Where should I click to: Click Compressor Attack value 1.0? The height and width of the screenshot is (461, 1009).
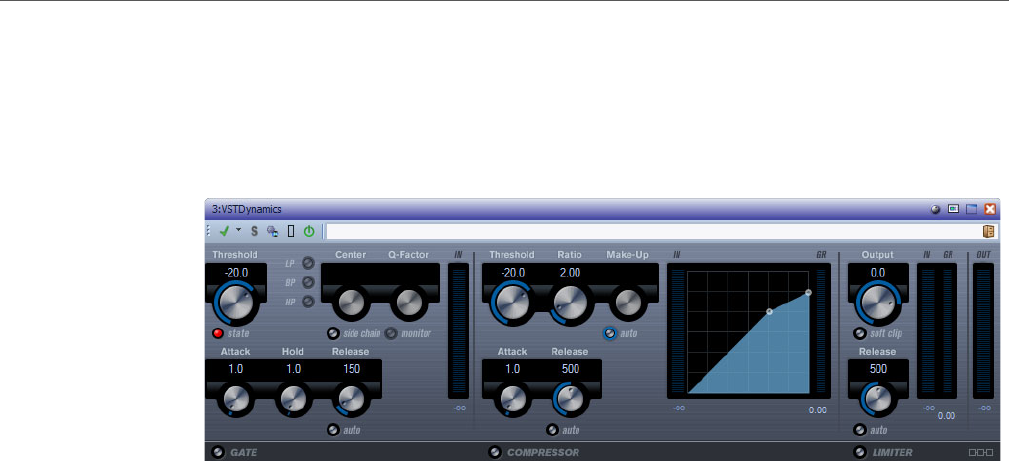[512, 369]
